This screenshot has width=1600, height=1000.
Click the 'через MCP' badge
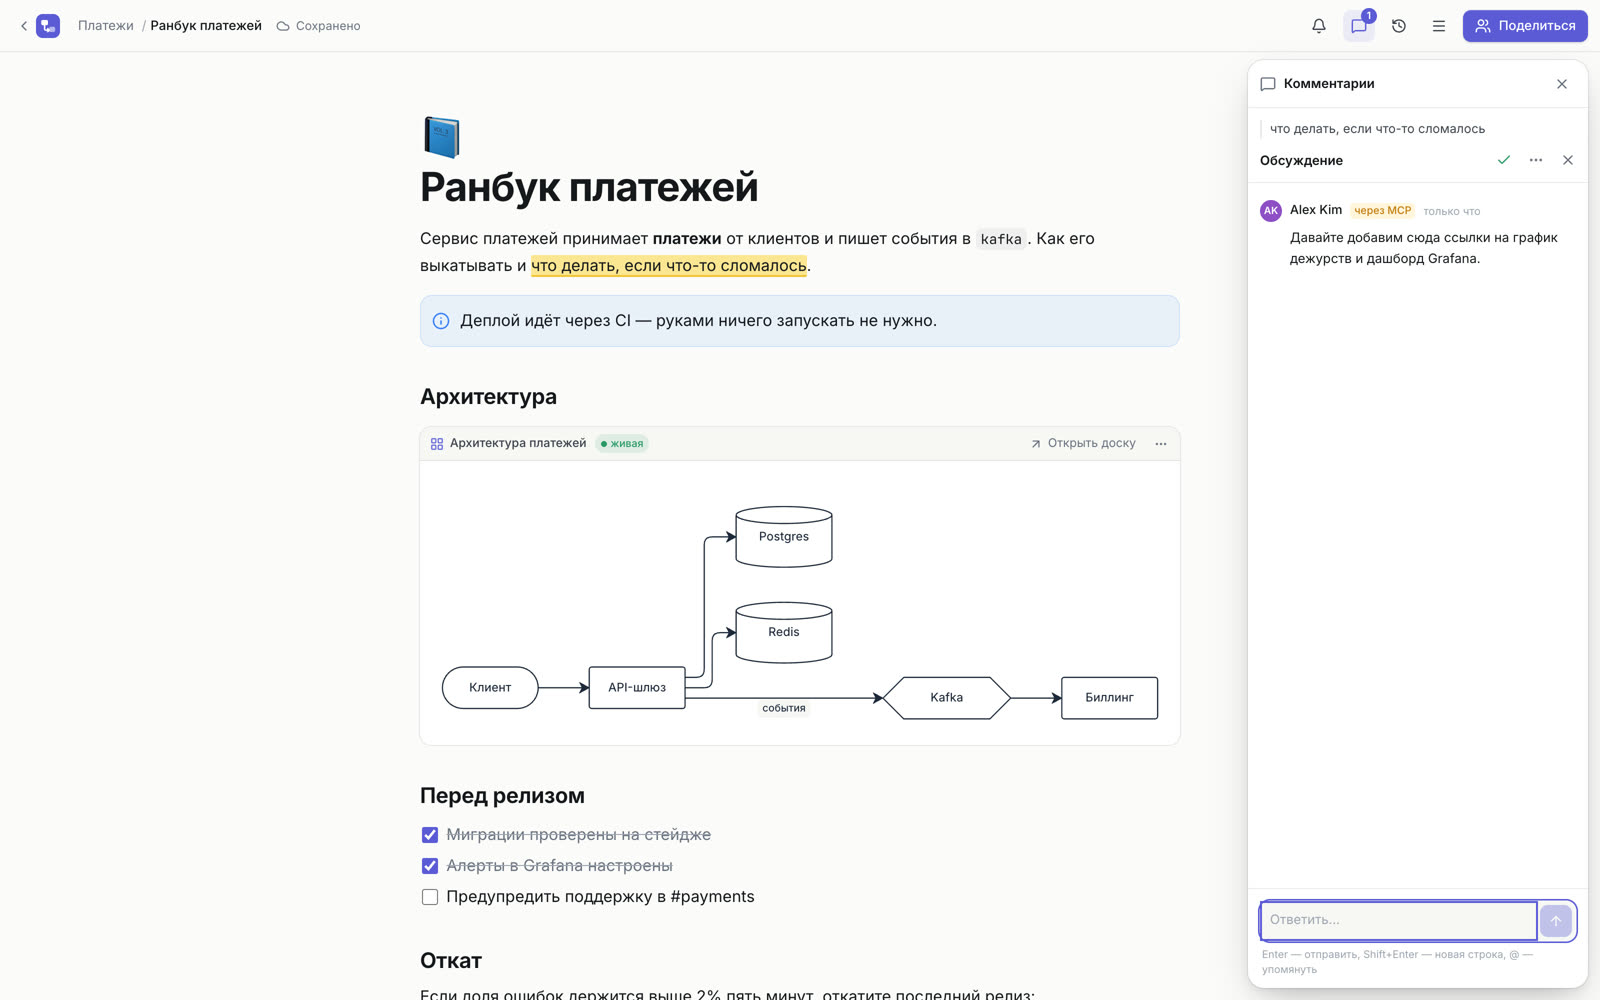[x=1382, y=211]
